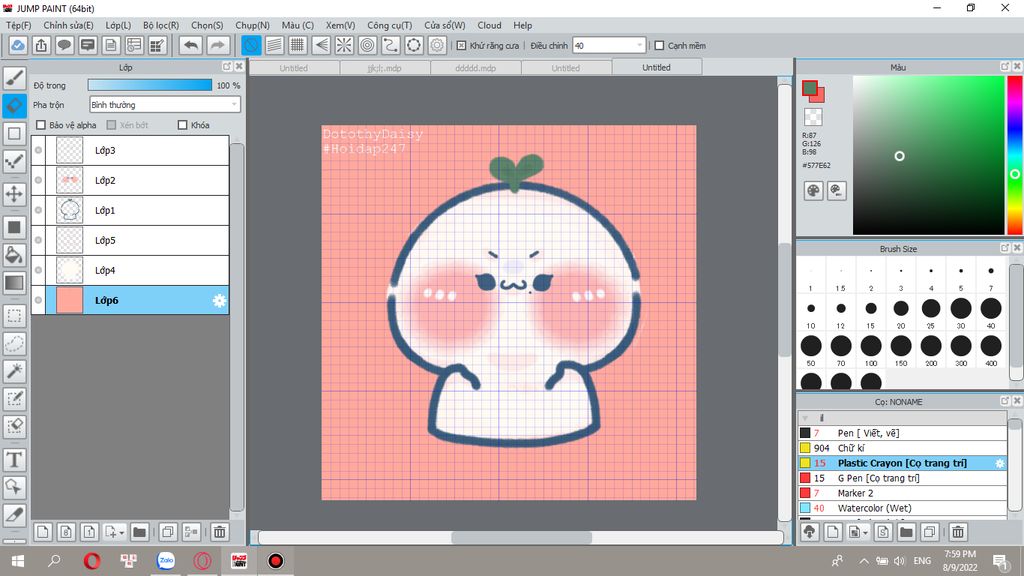Open the Tệp(F) menu
Screen dimensions: 1024x576
click(19, 25)
